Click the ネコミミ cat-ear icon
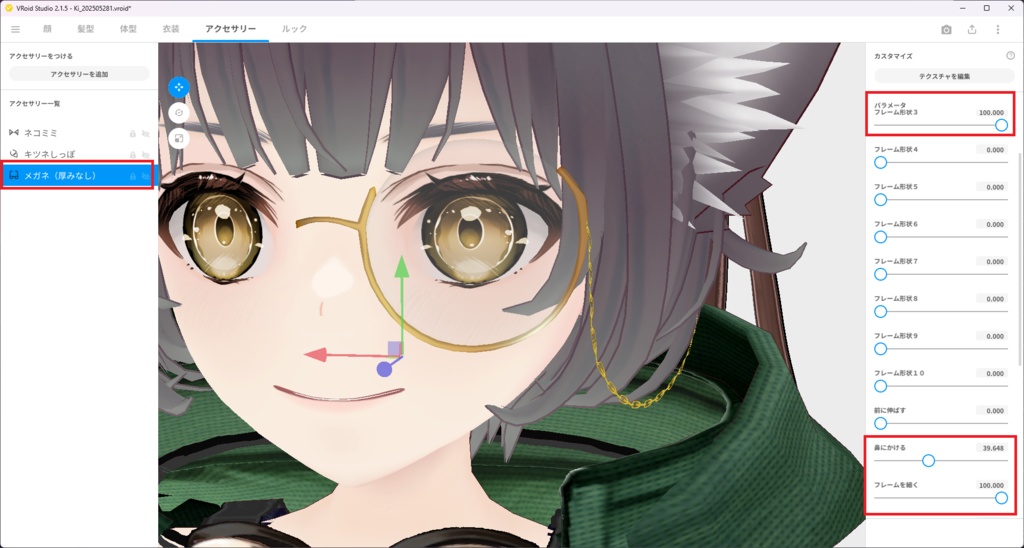Viewport: 1024px width, 548px height. (14, 133)
